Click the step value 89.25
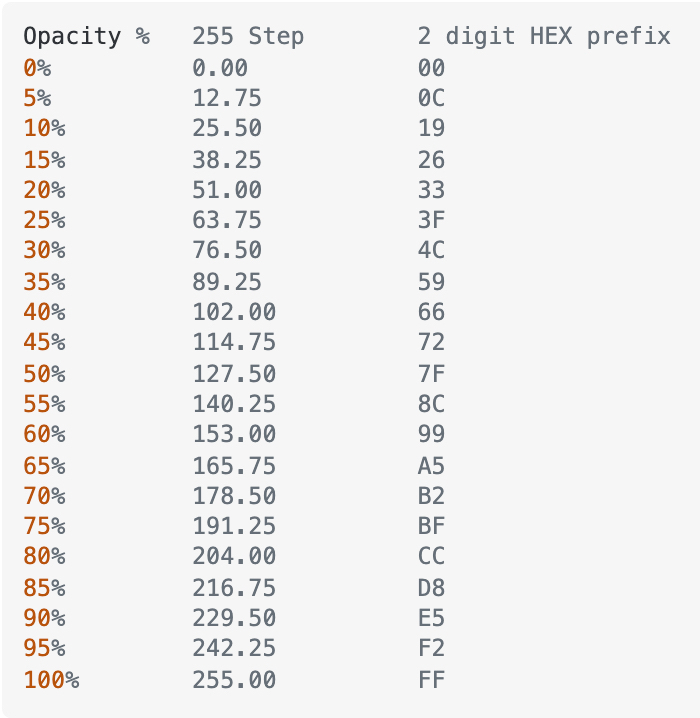 227,282
